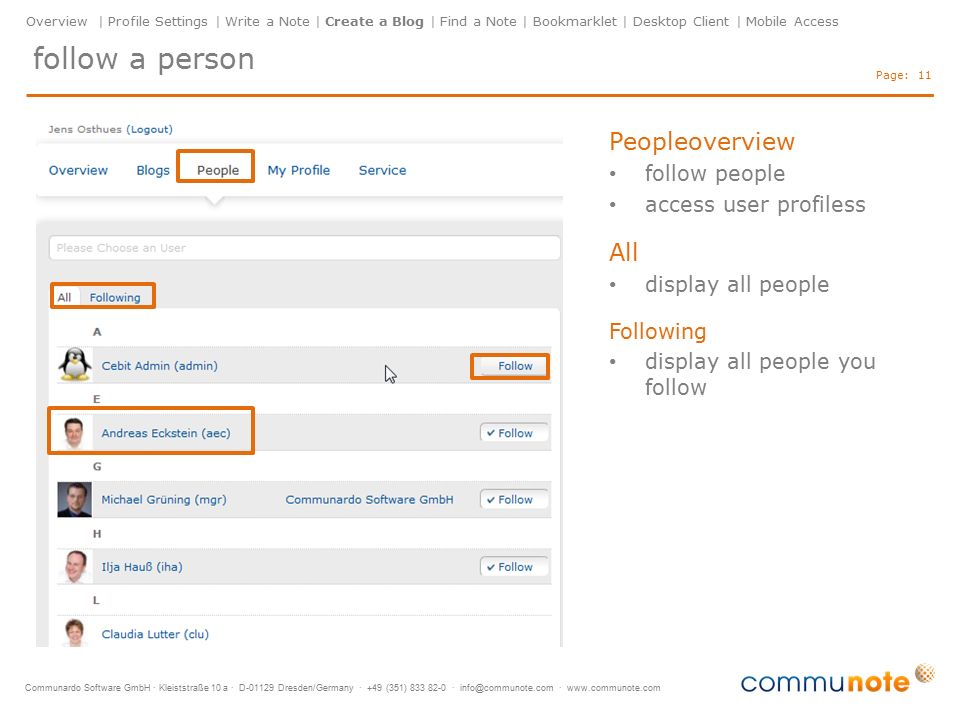Switch to the Following filter tab
This screenshot has height=720, width=960.
click(115, 298)
